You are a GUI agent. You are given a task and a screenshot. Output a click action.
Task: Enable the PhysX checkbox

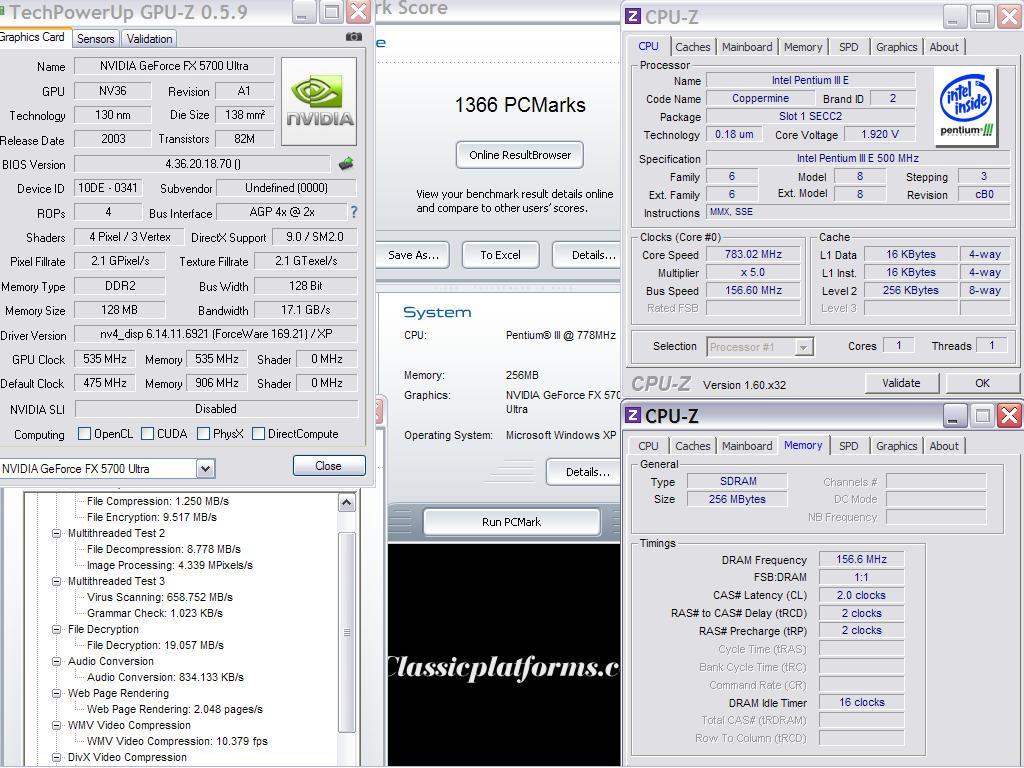point(203,434)
